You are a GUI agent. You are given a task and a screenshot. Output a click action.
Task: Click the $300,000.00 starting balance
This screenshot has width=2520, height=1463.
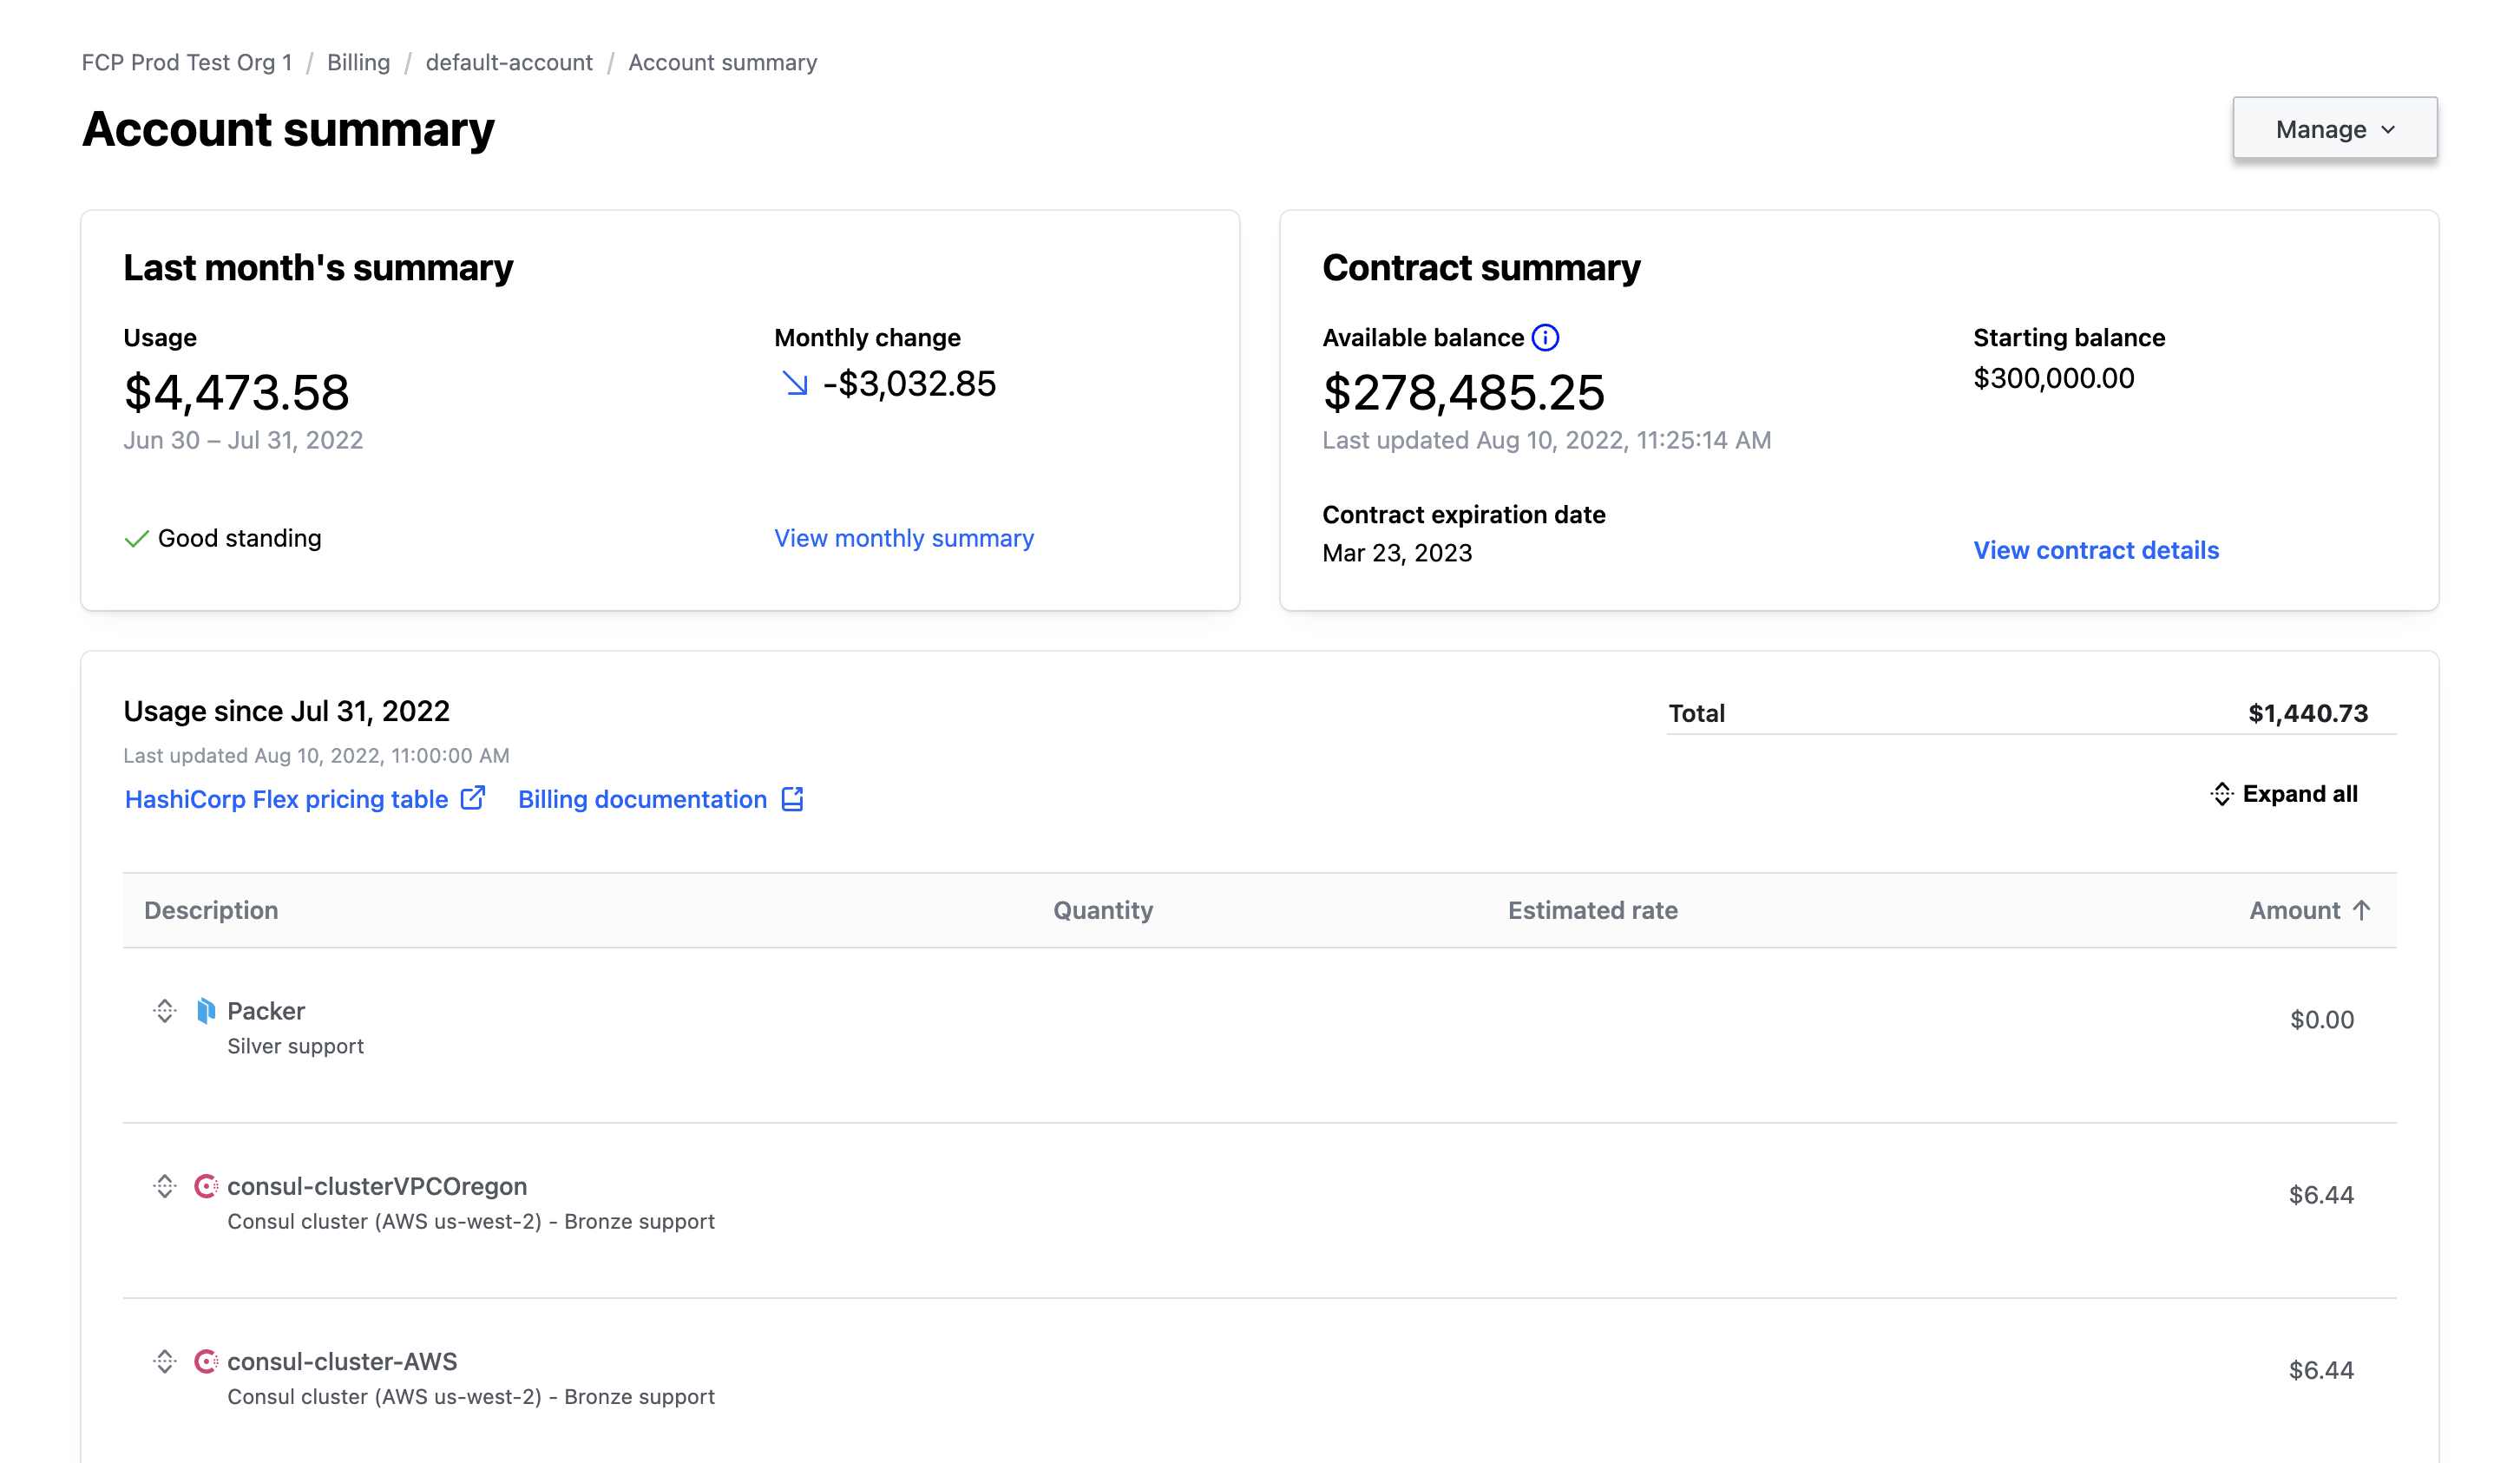[2054, 378]
